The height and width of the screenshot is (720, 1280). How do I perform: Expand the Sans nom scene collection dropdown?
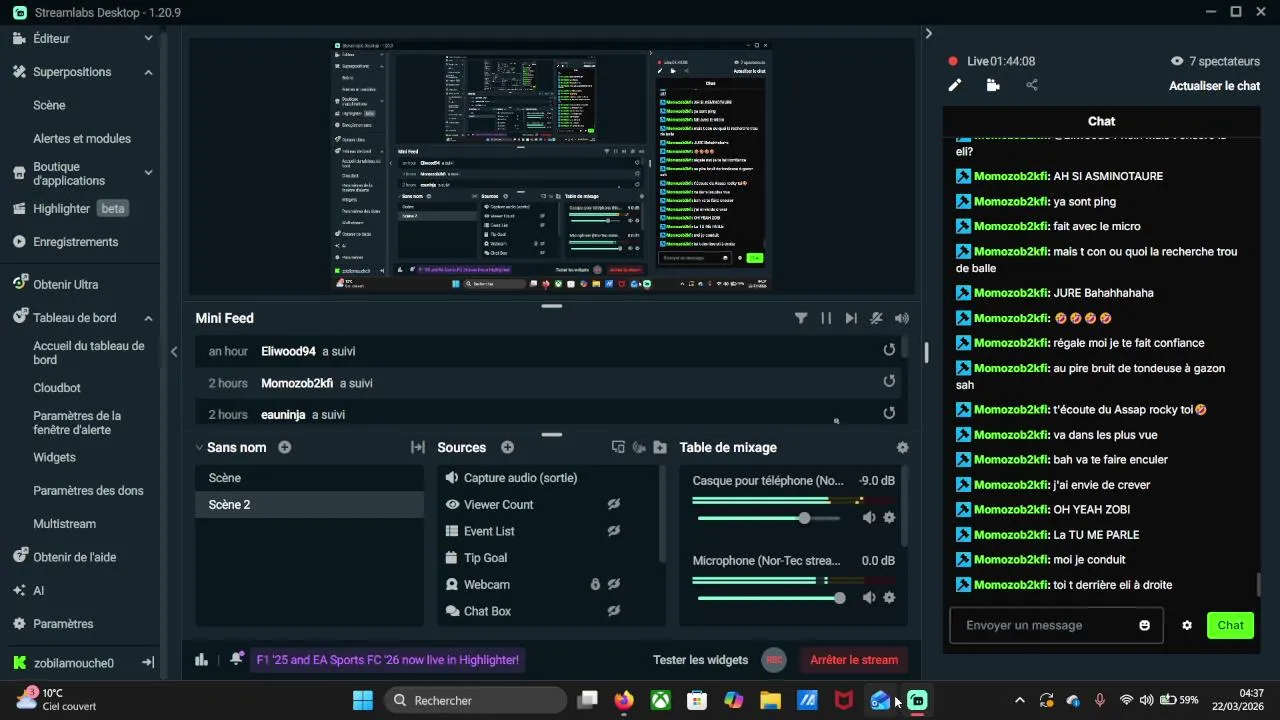point(201,447)
